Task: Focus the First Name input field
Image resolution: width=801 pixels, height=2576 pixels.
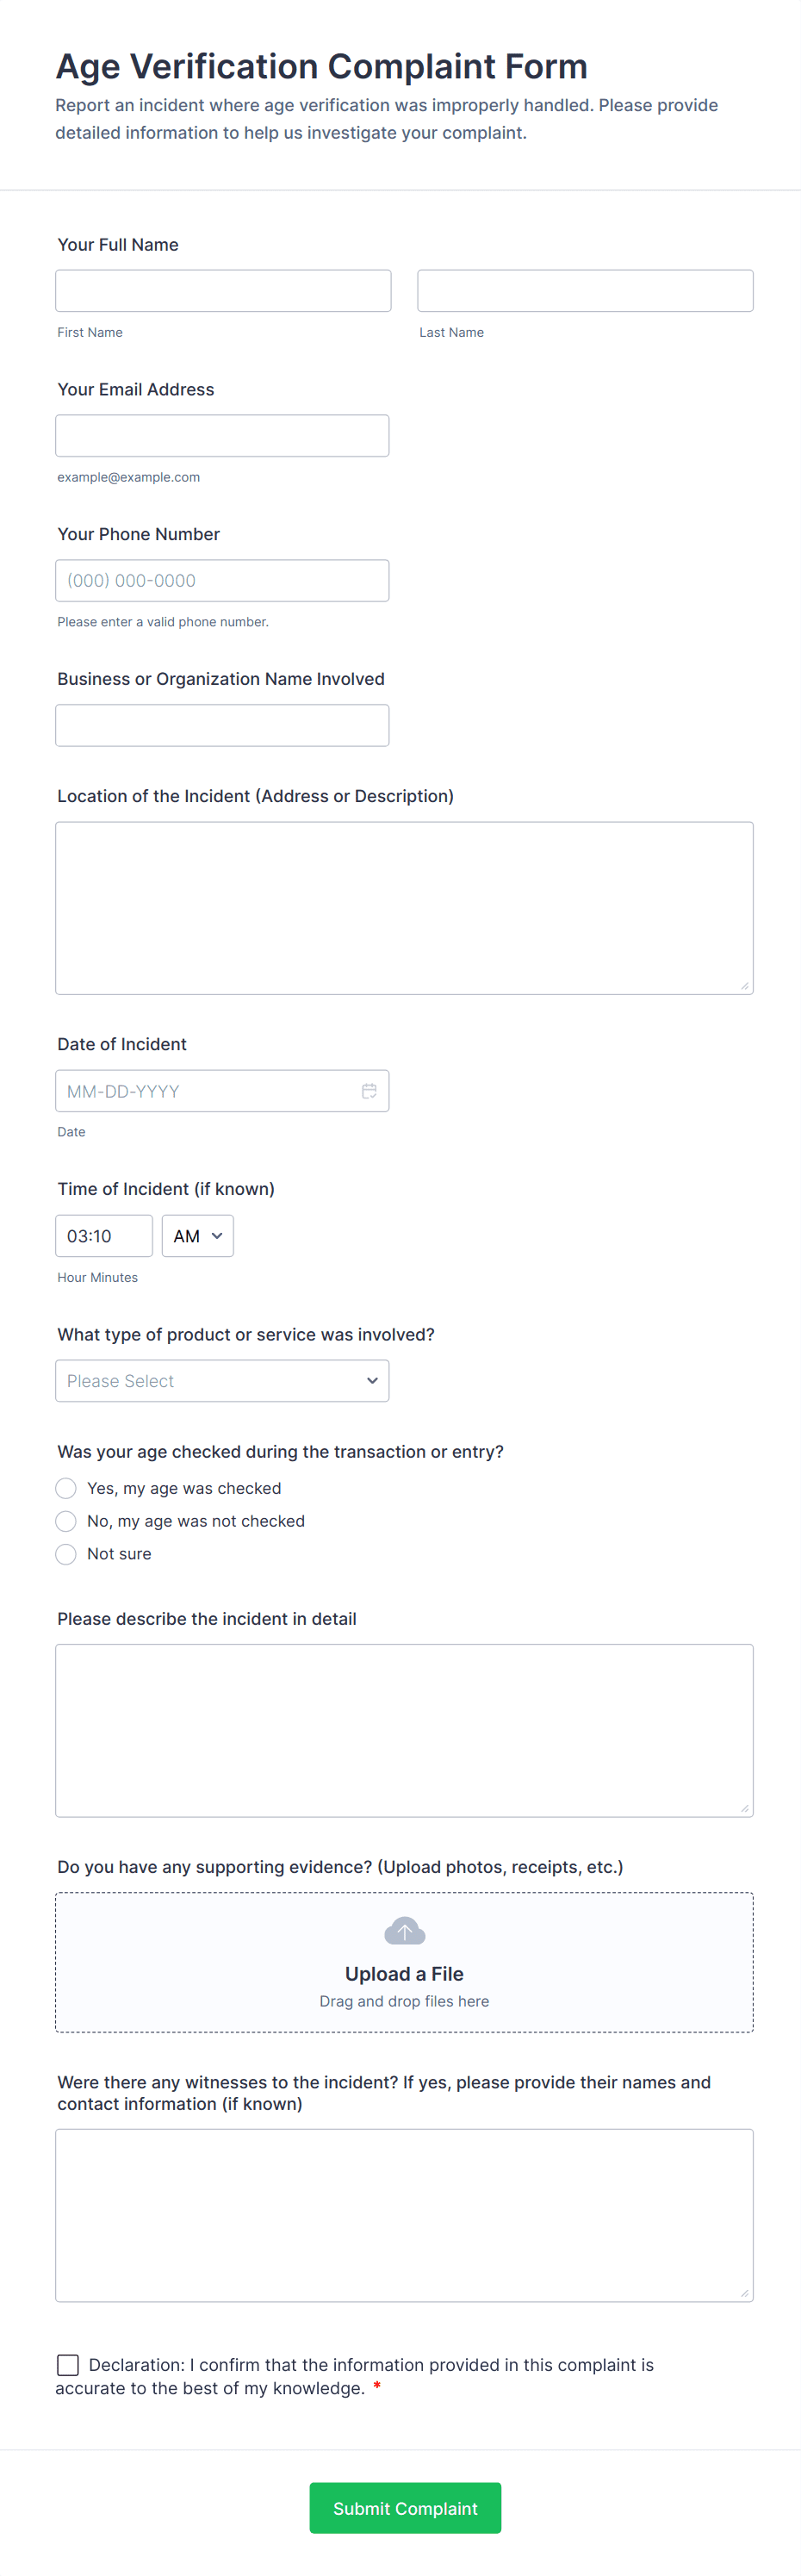Action: click(223, 291)
